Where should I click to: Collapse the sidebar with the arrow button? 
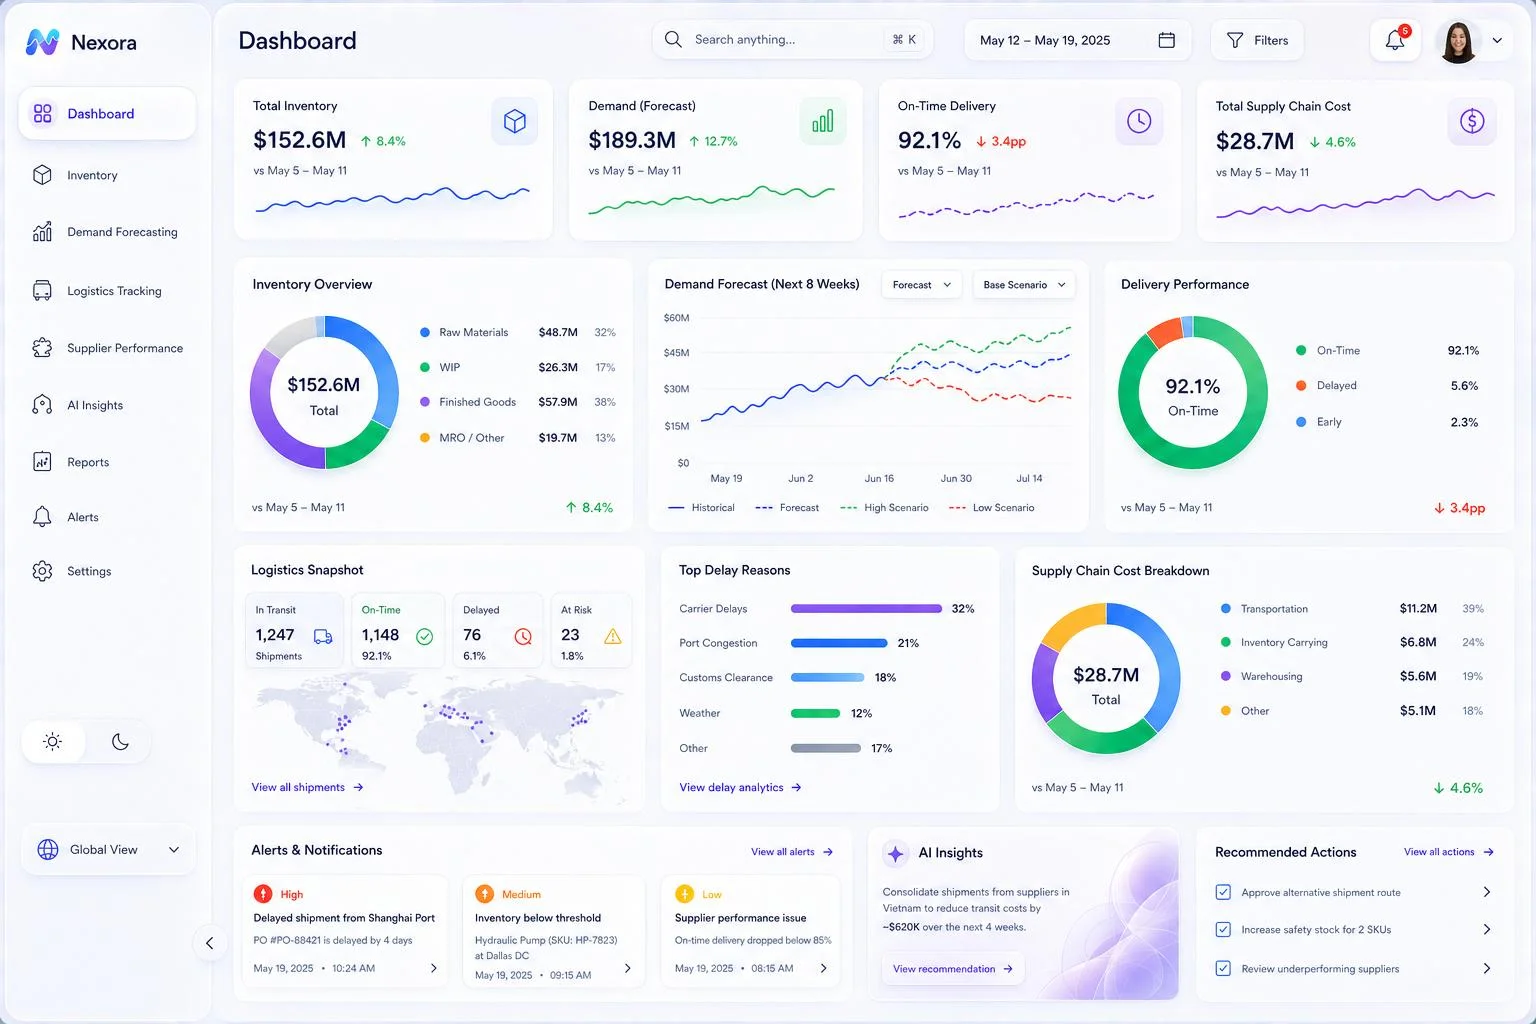pyautogui.click(x=209, y=943)
